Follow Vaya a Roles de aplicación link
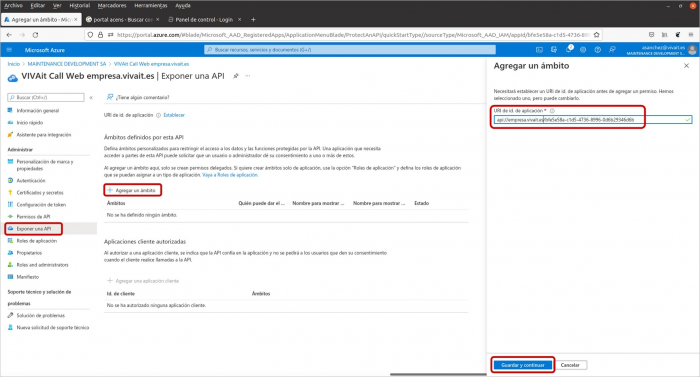Viewport: 700px width, 377px height. click(230, 175)
